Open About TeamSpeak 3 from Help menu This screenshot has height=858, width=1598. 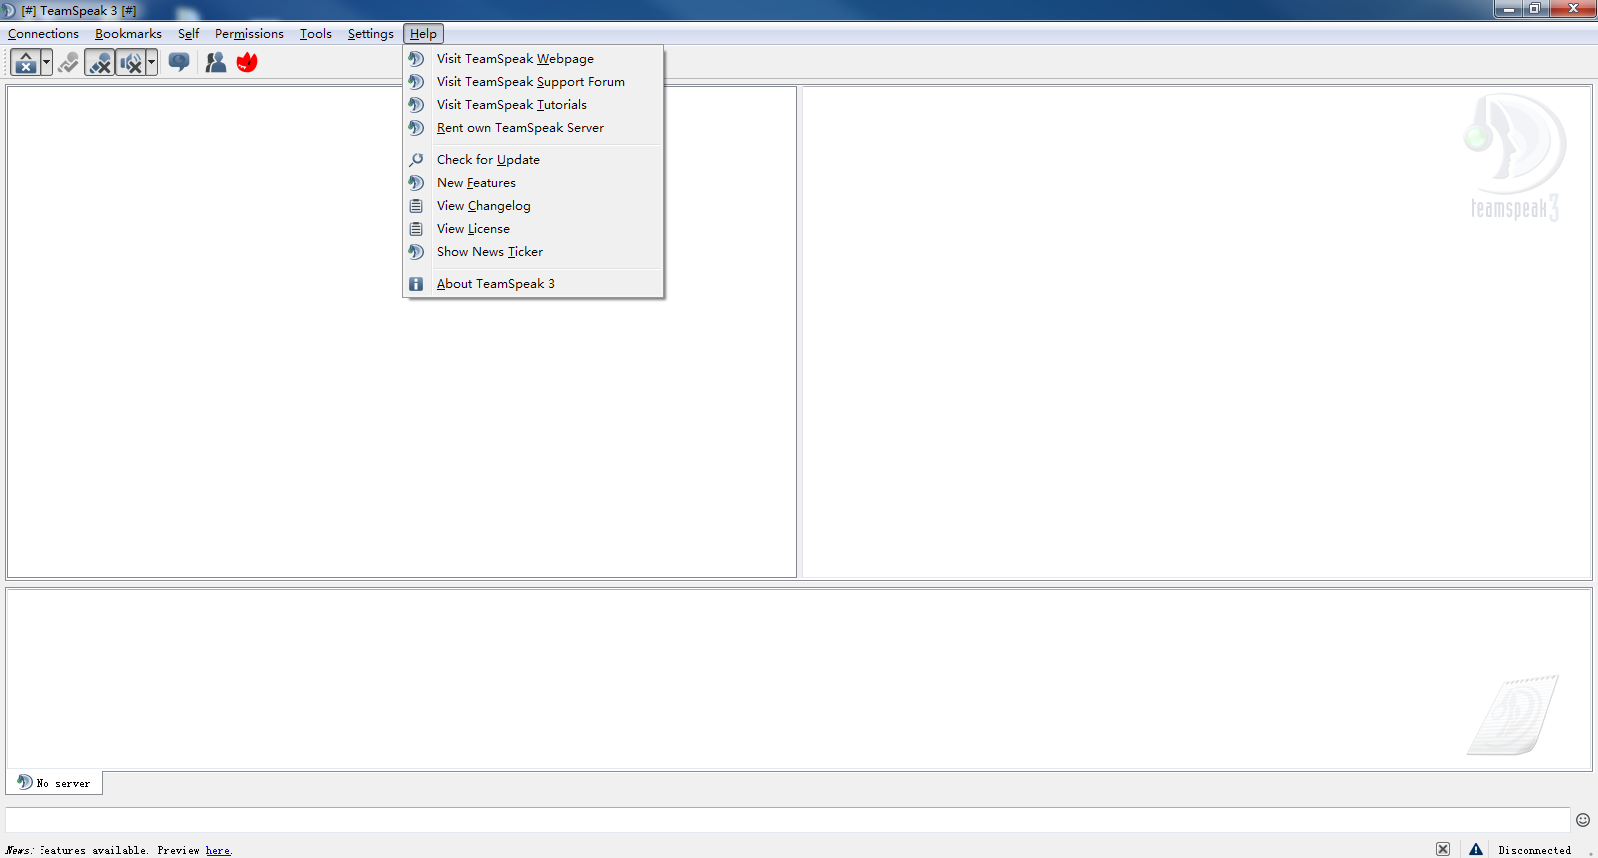[495, 284]
